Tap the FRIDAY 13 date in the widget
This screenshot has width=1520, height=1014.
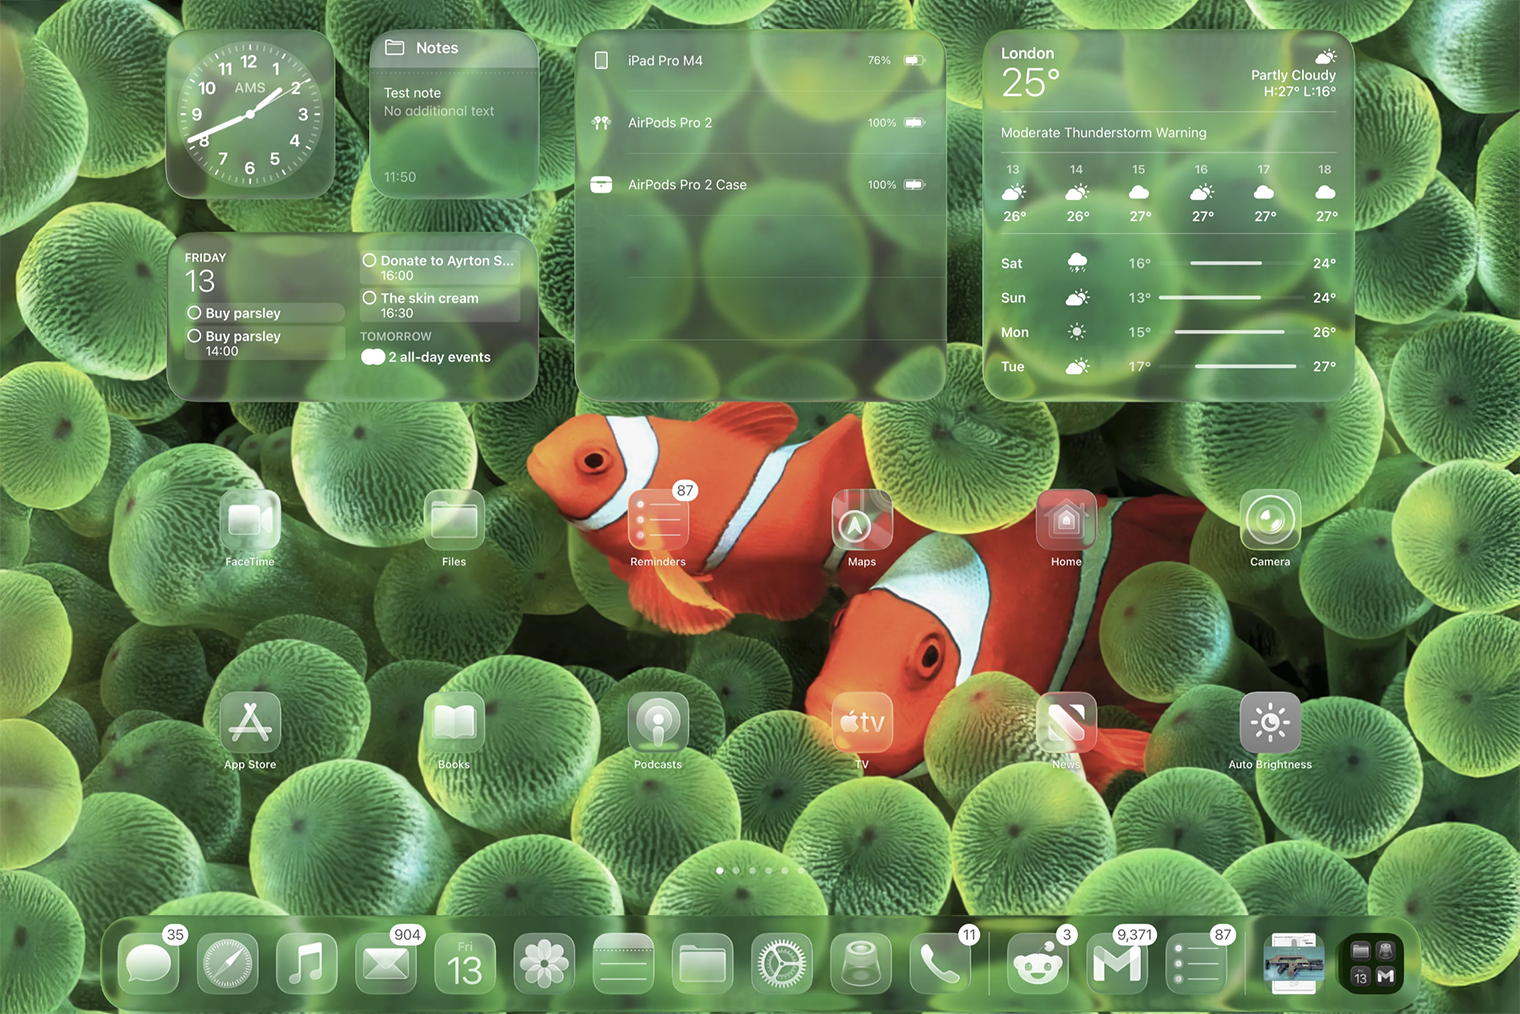coord(205,273)
